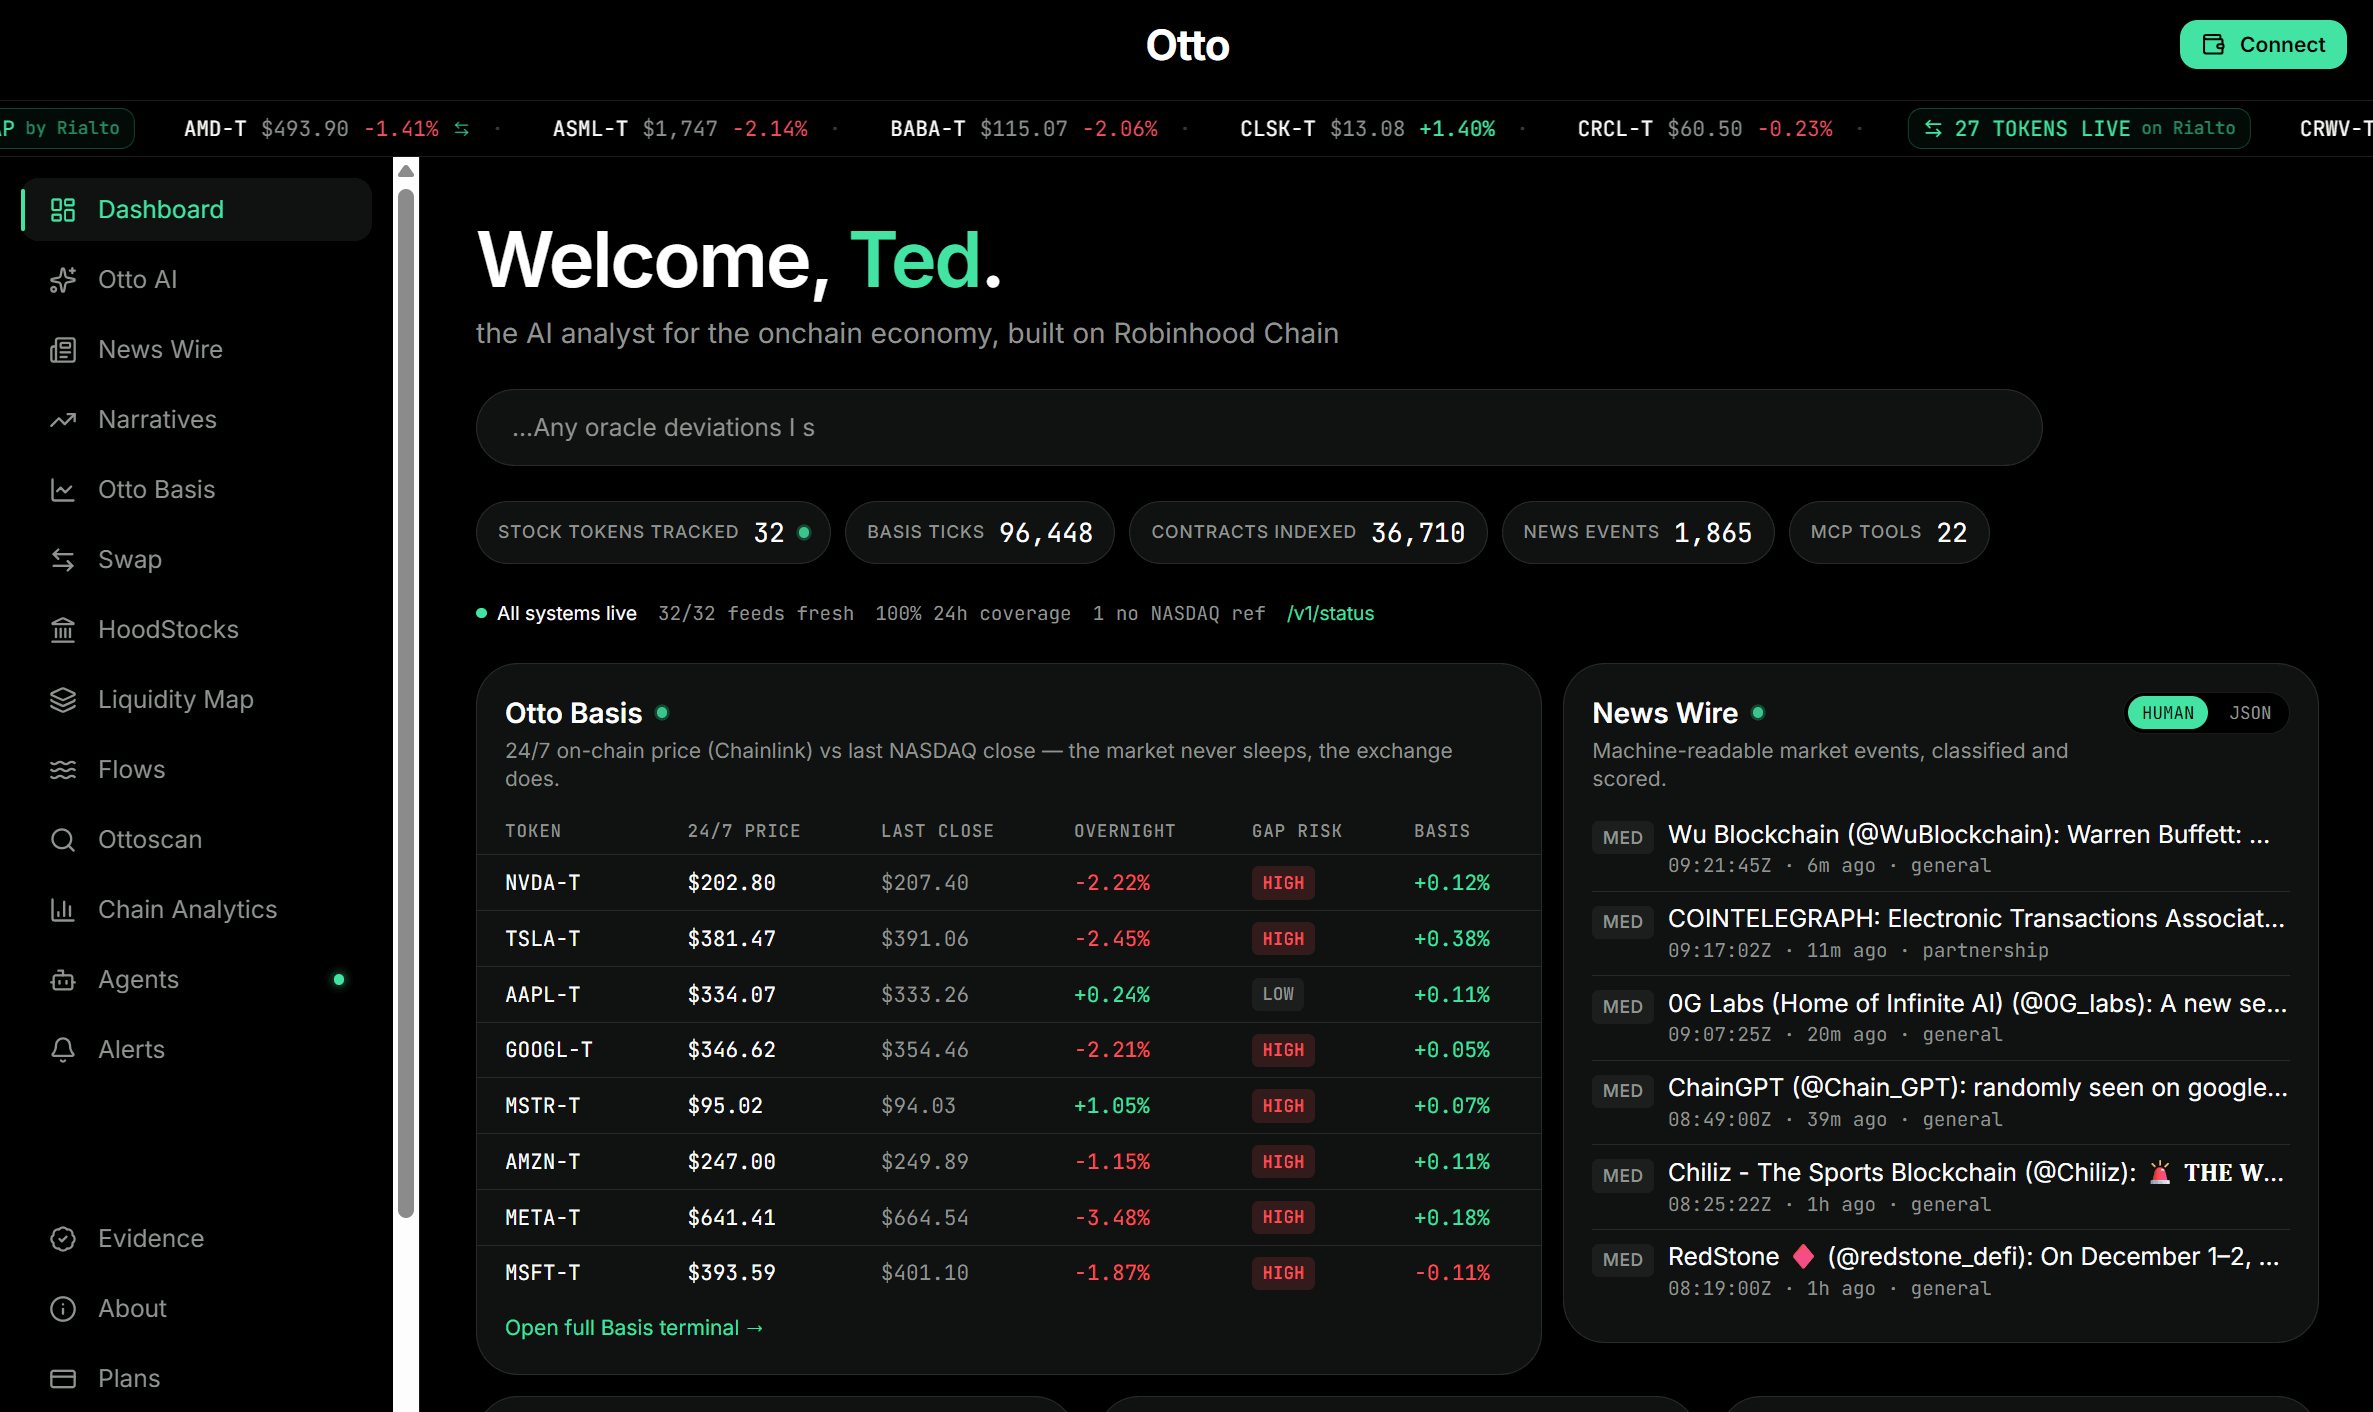Screen dimensions: 2373x1412
Task: Click the HoodStocks bank icon
Action: 63,630
